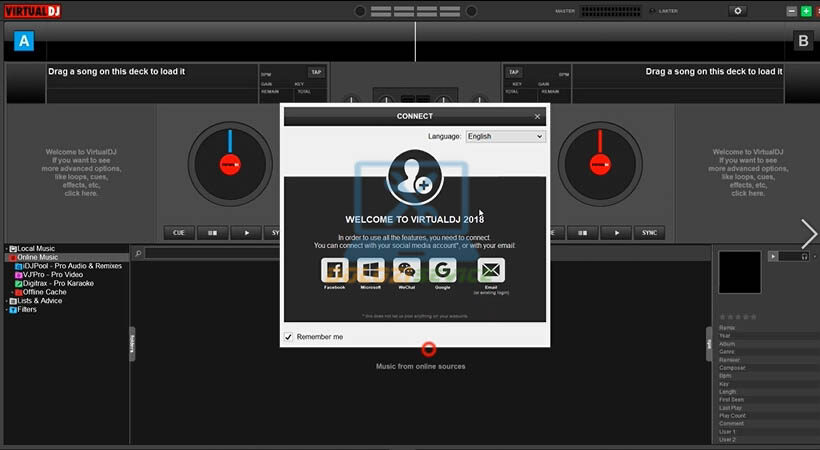Image resolution: width=820 pixels, height=450 pixels.
Task: Select the Email login icon
Action: 491,270
